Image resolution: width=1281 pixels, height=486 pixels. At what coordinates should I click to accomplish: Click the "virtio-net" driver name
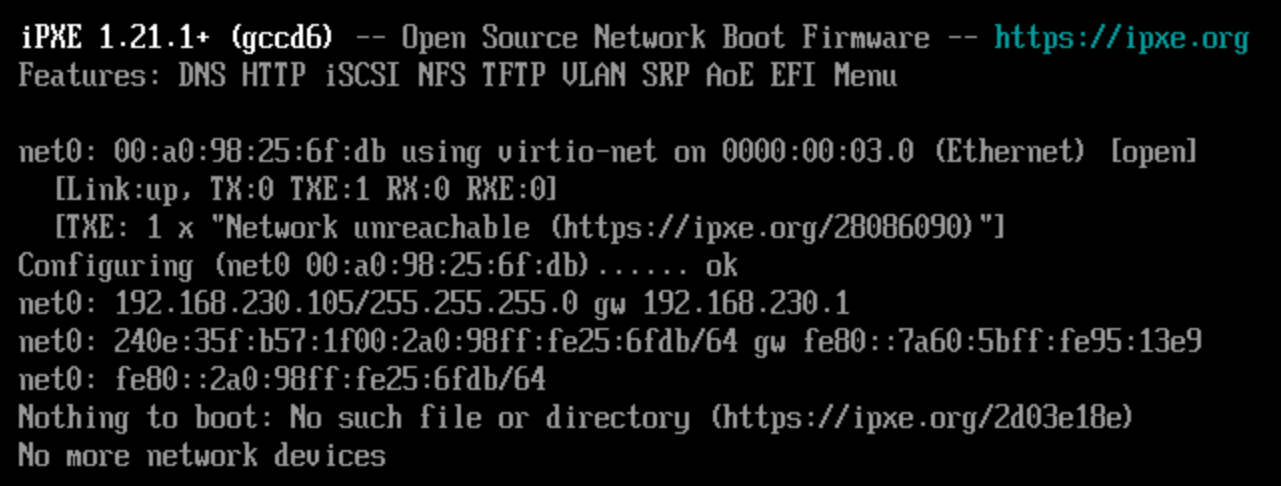(577, 152)
